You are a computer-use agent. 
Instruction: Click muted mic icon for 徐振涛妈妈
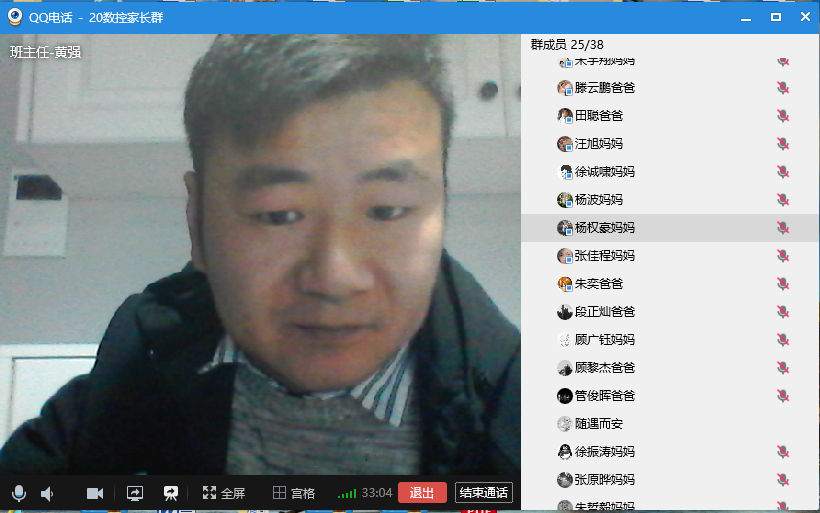[x=783, y=452]
